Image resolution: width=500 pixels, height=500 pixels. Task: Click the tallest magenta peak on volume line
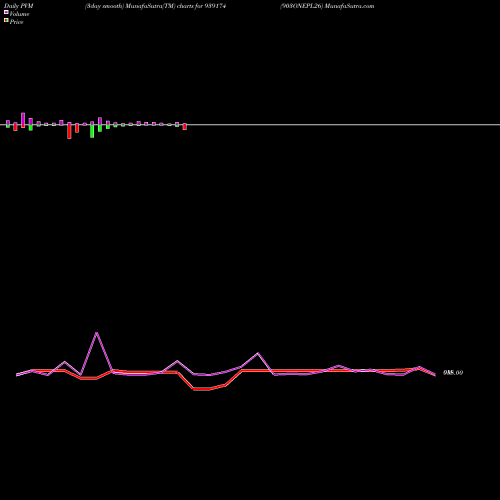tap(97, 333)
